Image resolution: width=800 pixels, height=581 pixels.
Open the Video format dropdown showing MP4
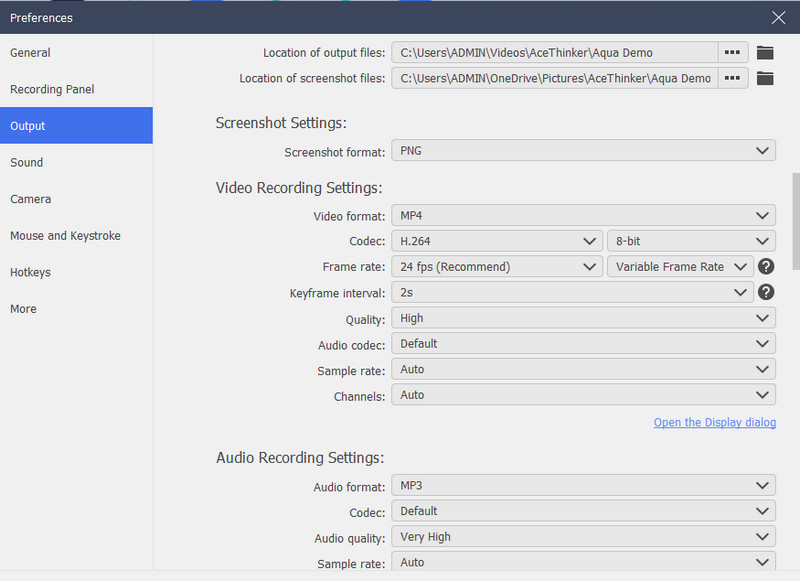tap(583, 214)
